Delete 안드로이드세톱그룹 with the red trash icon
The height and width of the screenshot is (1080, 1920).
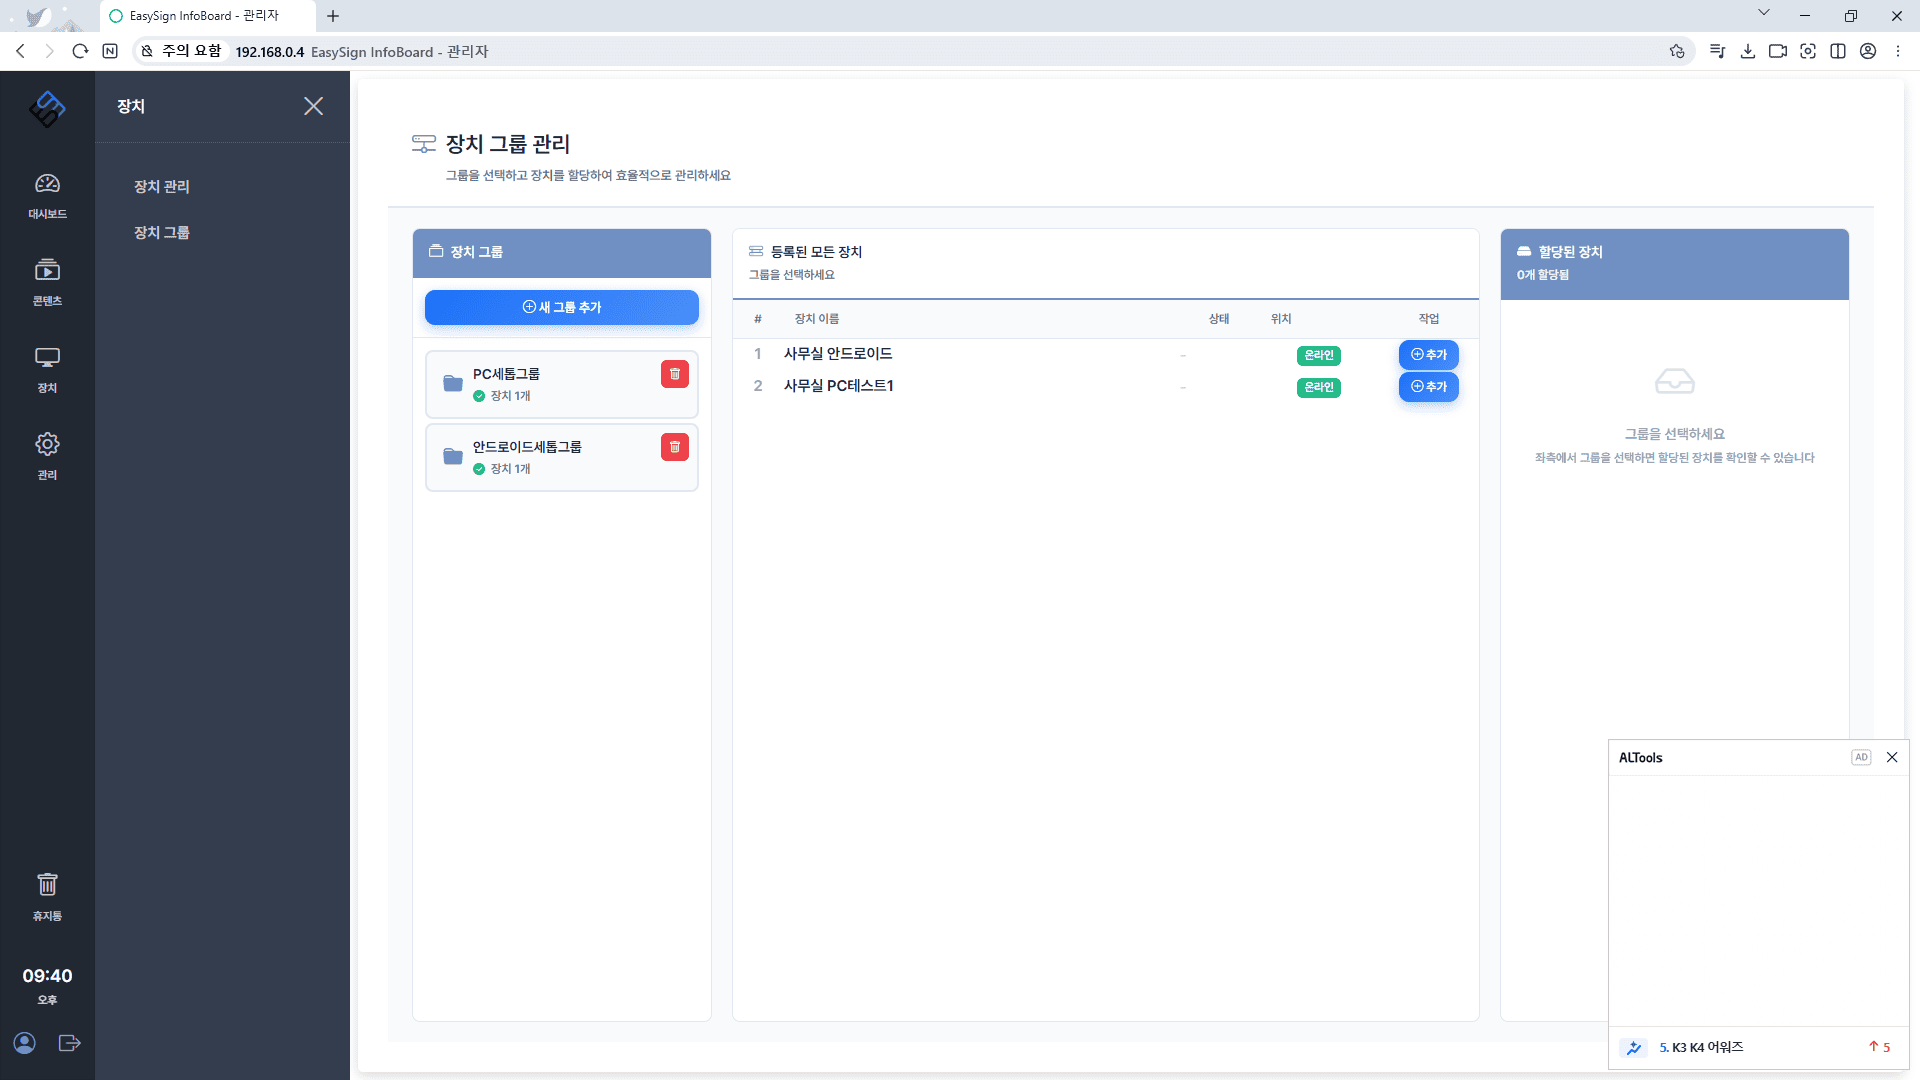tap(675, 447)
